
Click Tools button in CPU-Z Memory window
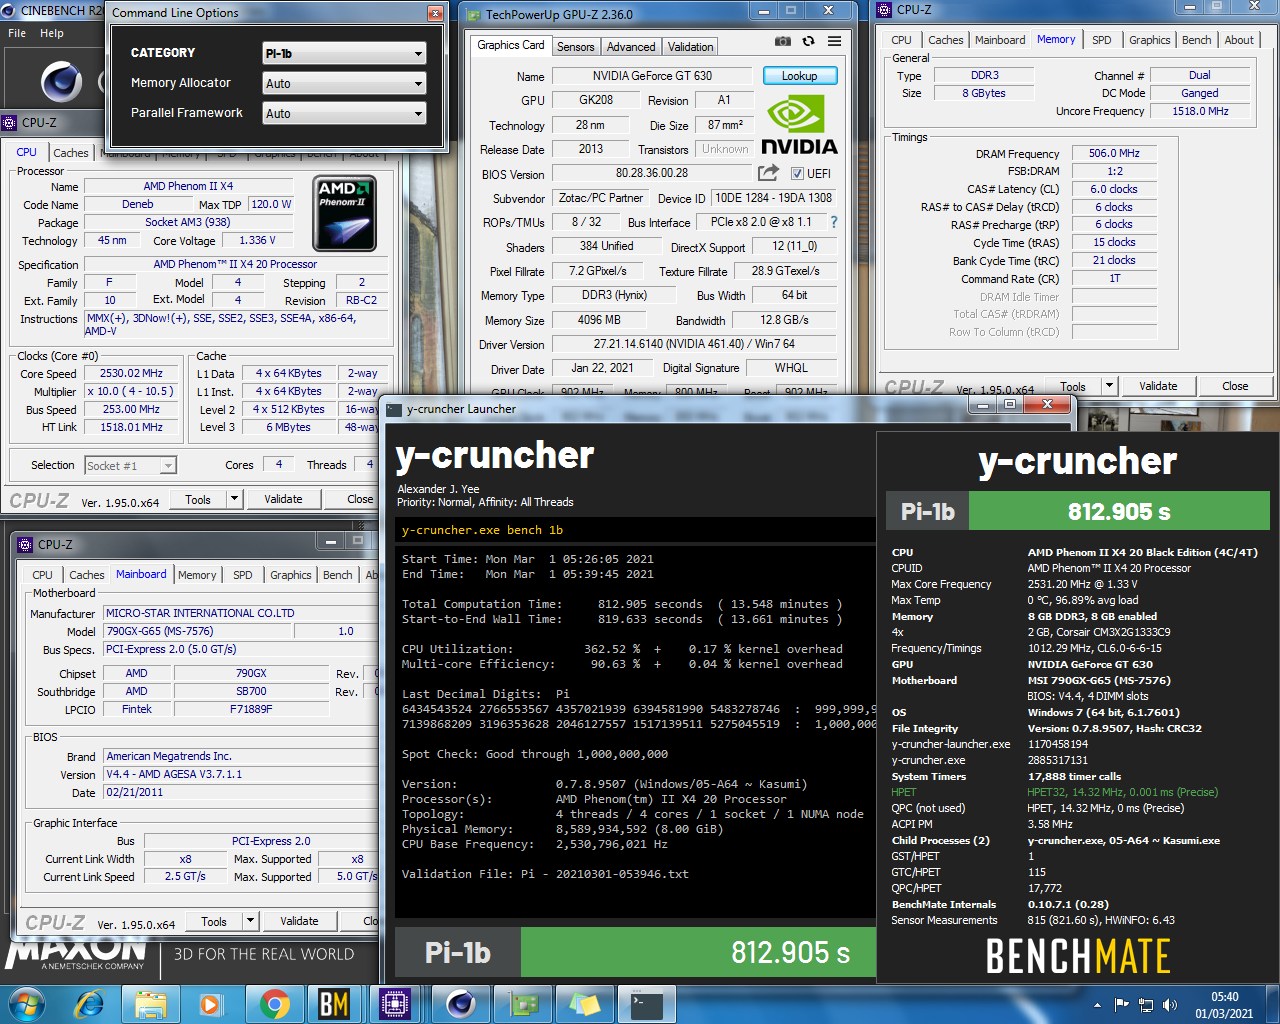pos(1073,386)
